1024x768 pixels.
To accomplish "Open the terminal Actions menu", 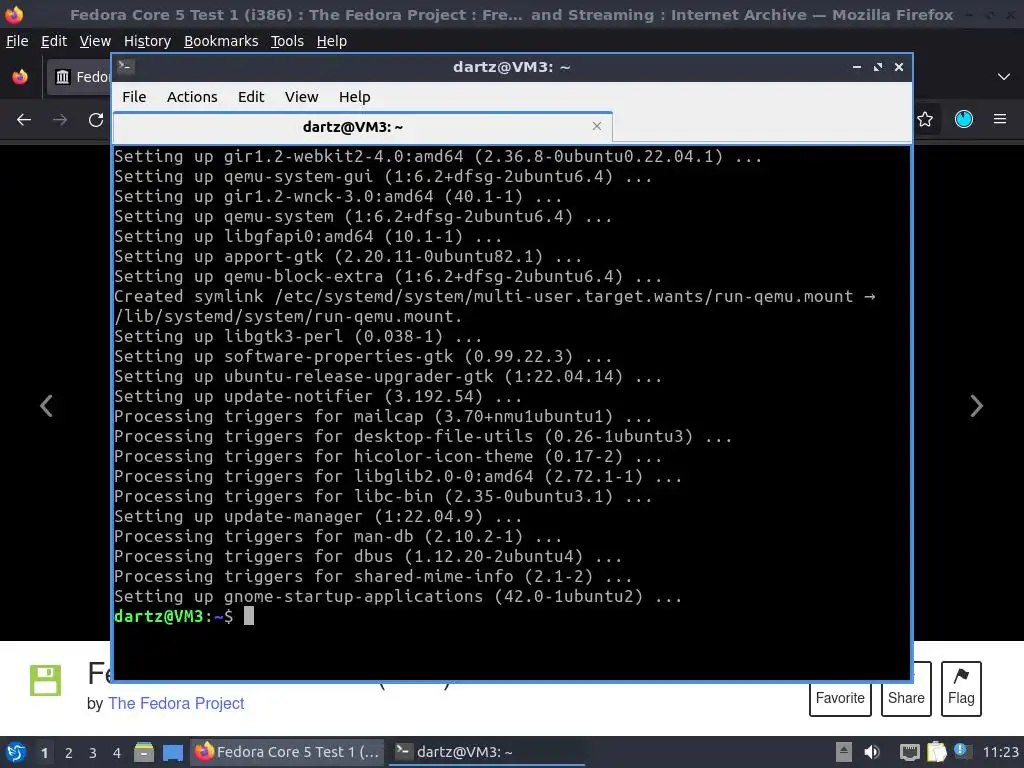I will coord(192,97).
